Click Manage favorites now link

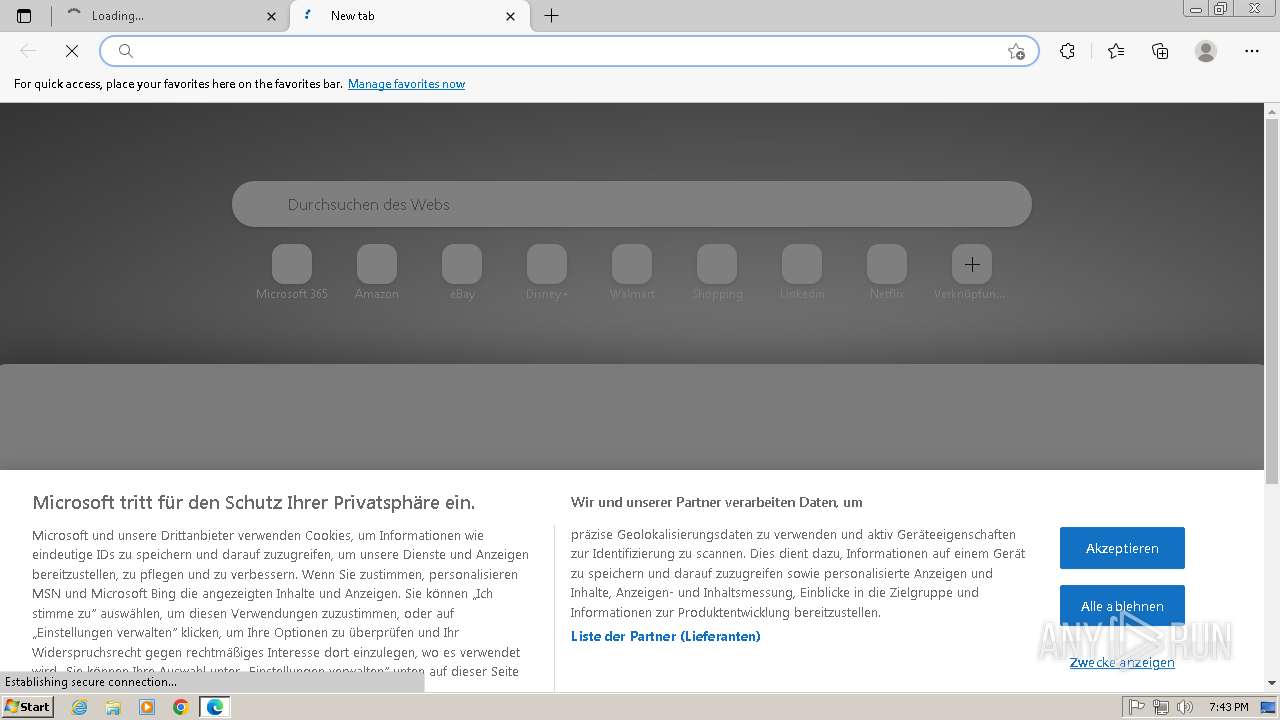click(406, 84)
